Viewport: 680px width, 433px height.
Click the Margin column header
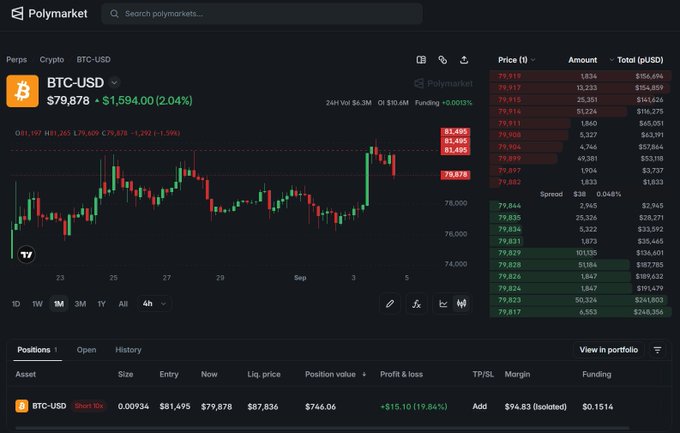point(517,374)
